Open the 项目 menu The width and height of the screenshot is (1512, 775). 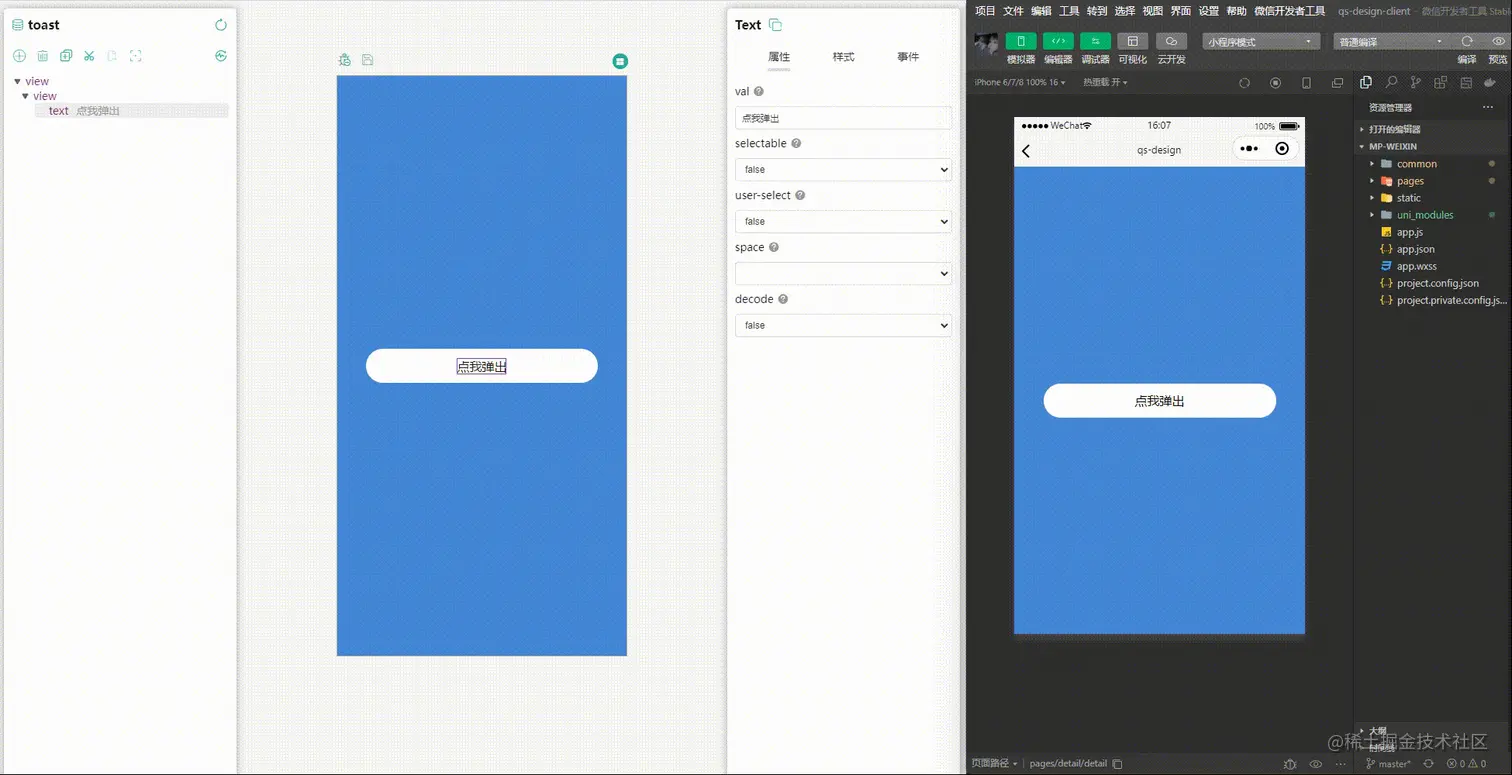pyautogui.click(x=985, y=11)
